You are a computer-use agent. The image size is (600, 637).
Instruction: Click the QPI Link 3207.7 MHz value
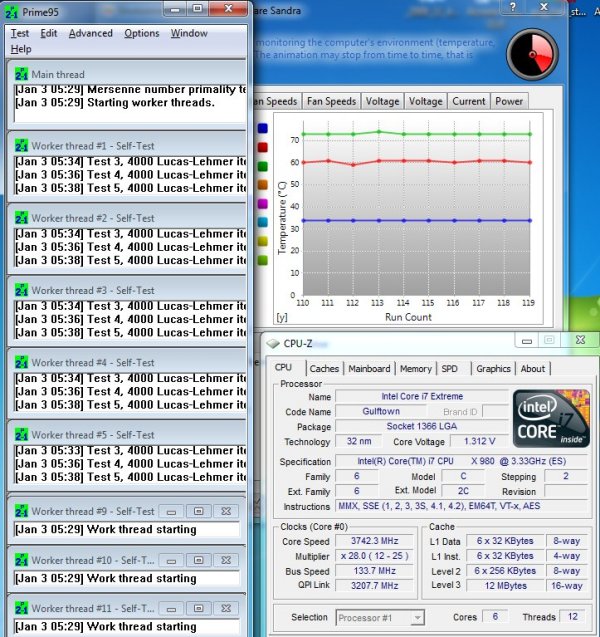point(375,585)
